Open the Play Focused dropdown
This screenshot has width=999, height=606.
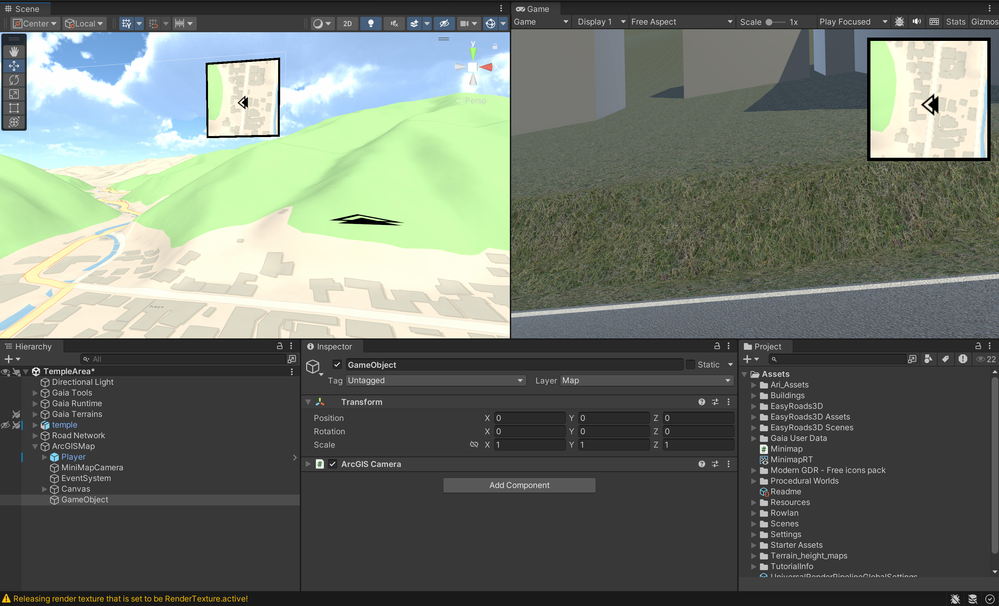click(852, 22)
